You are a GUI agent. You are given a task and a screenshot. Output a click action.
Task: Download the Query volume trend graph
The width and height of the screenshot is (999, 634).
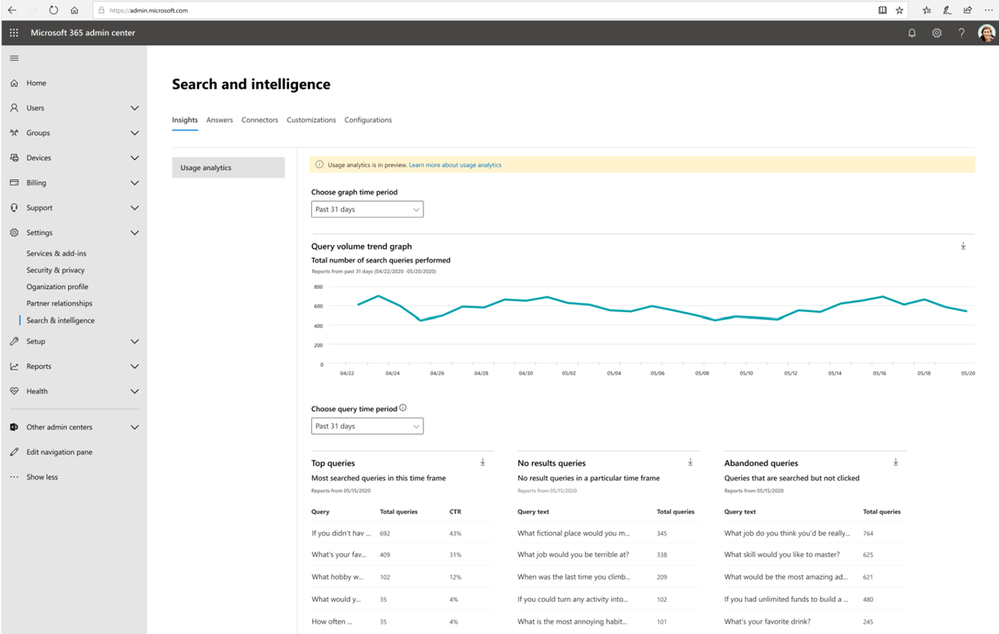(963, 246)
